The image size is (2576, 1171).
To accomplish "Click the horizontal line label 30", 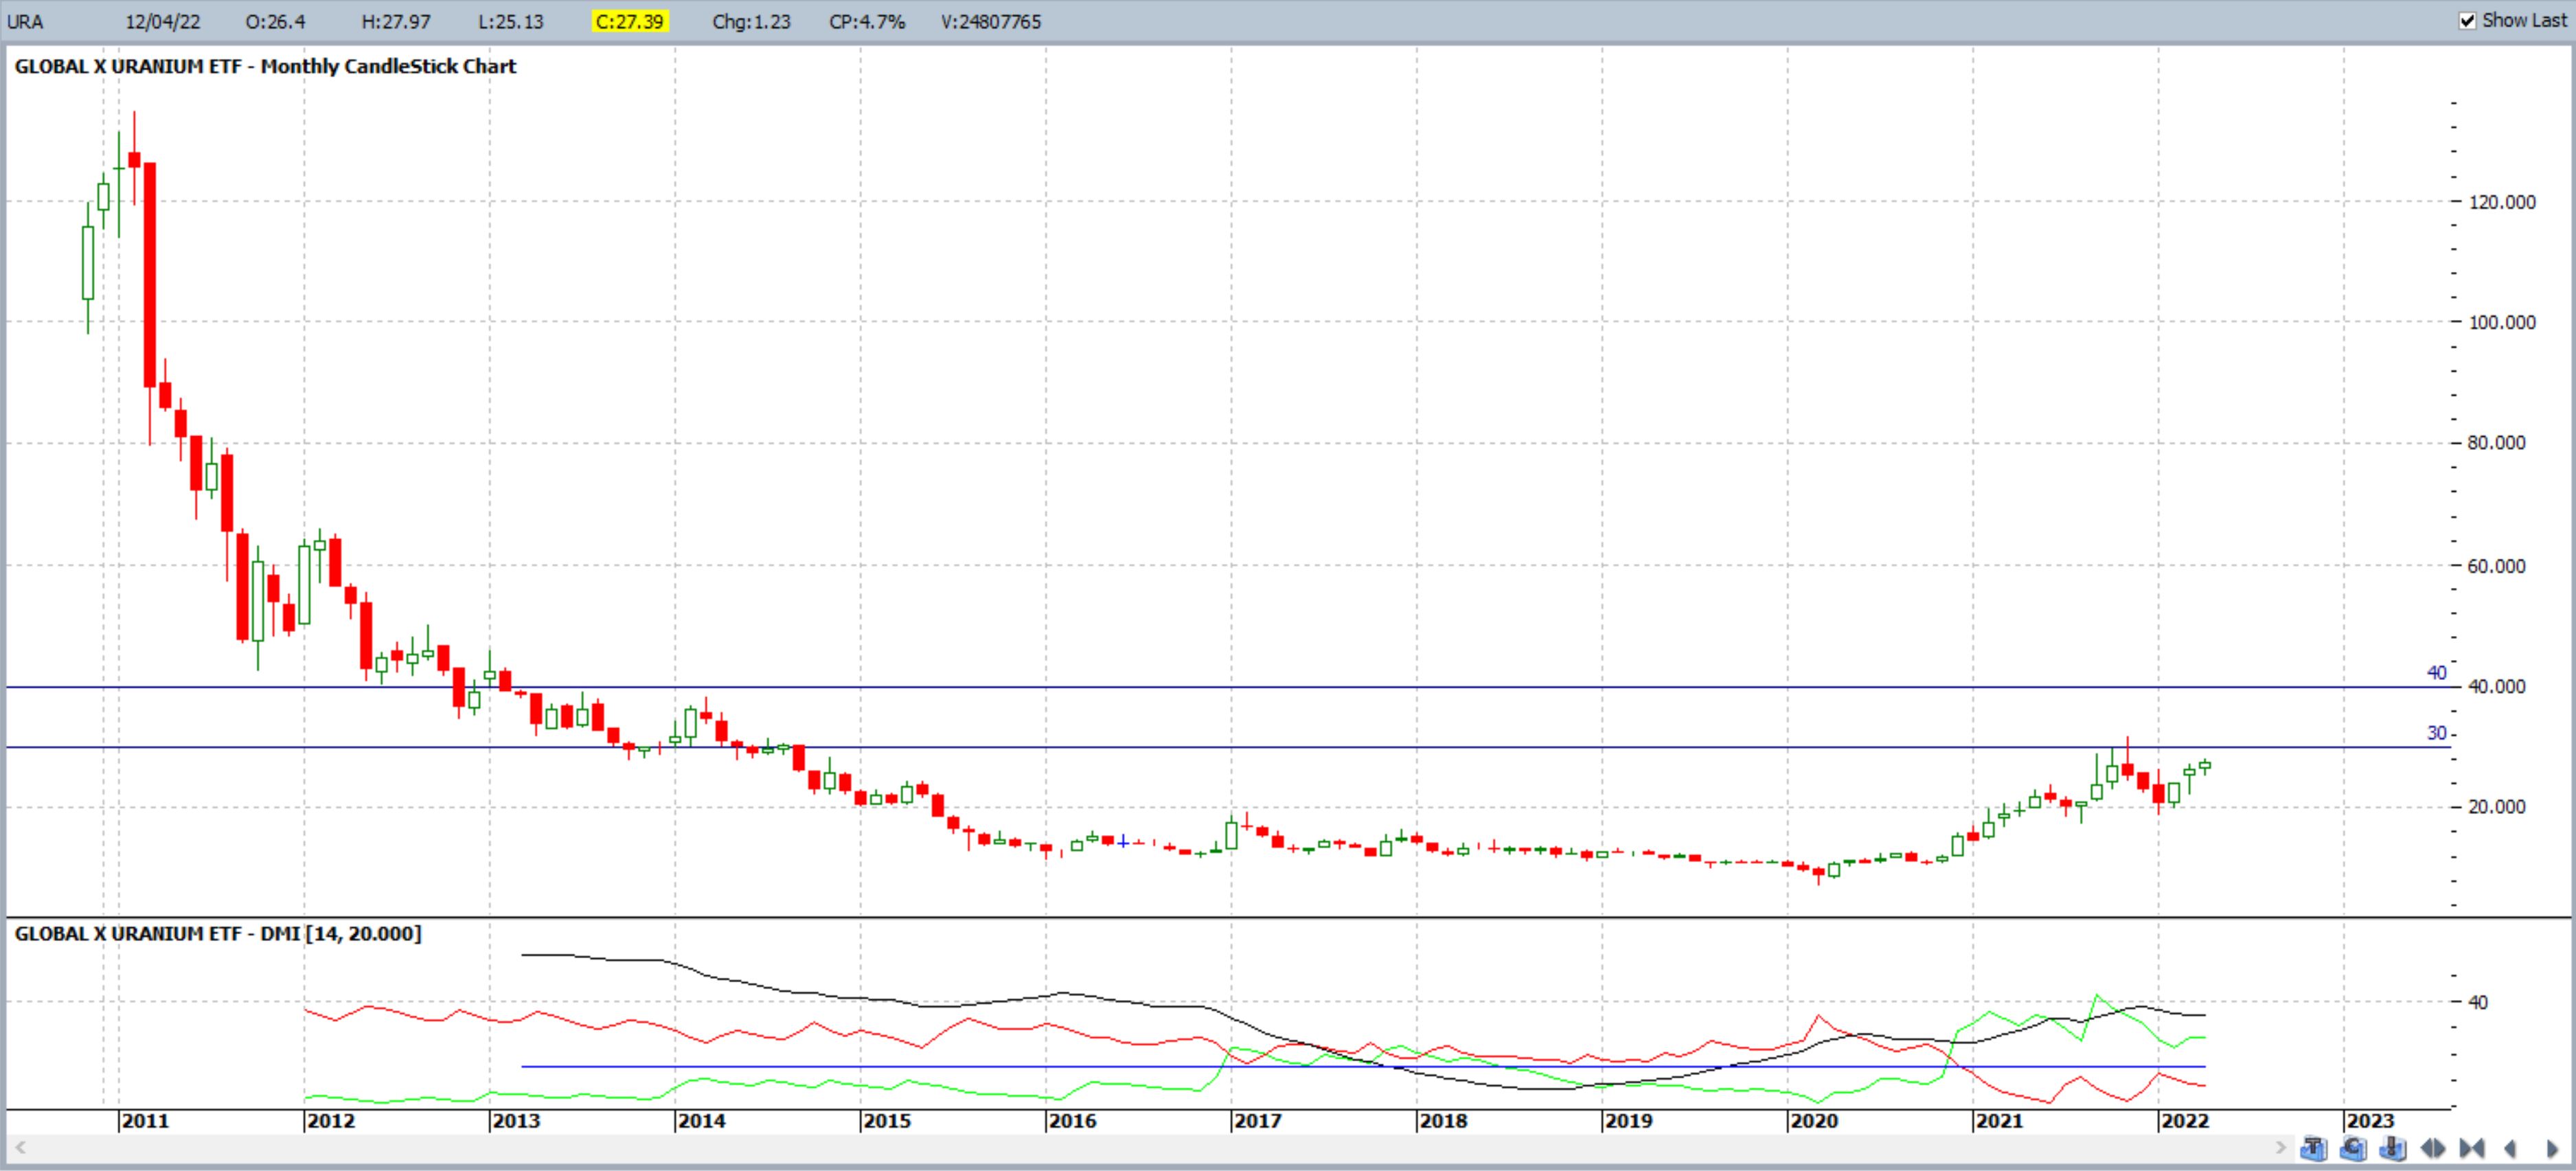I will (2437, 733).
